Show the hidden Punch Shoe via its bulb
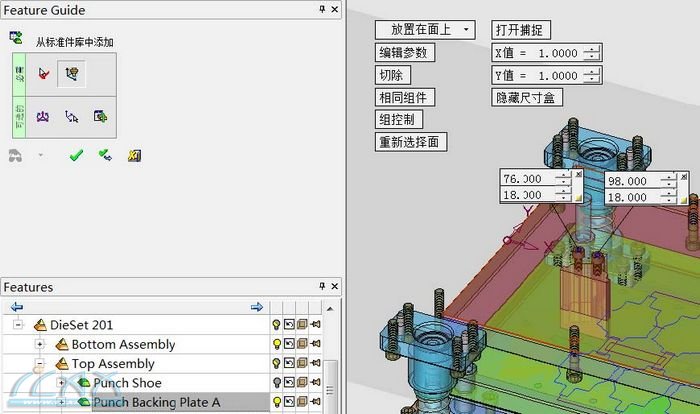700x414 pixels. [276, 383]
